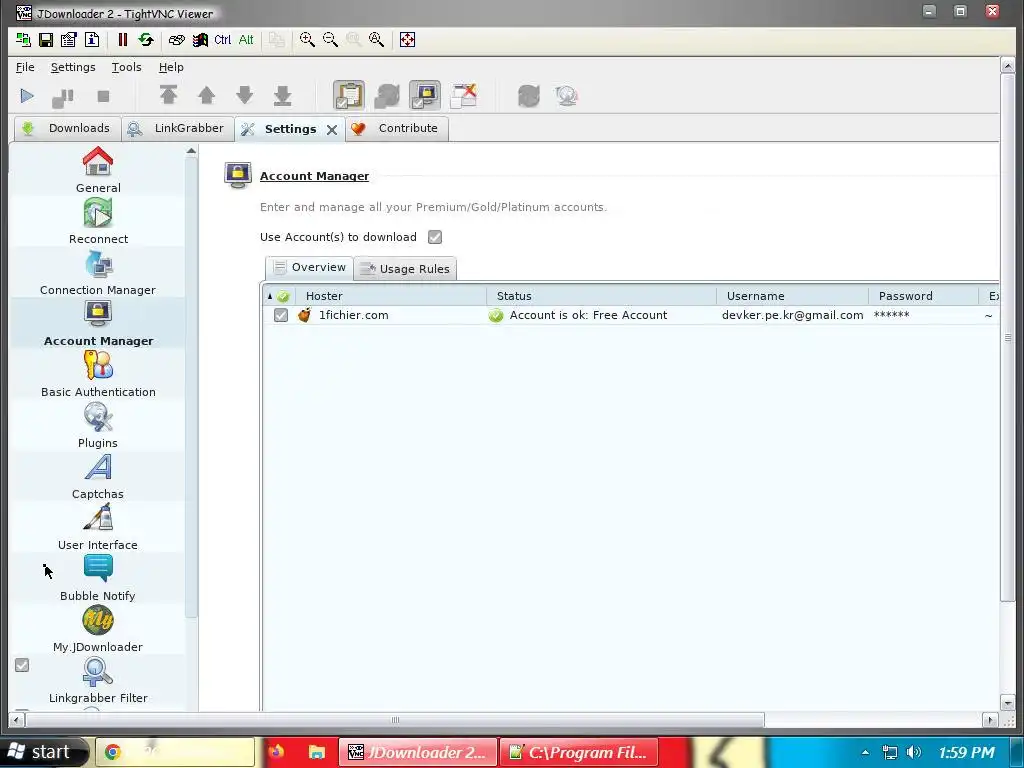Open the Settings menu
This screenshot has width=1024, height=768.
[x=73, y=67]
